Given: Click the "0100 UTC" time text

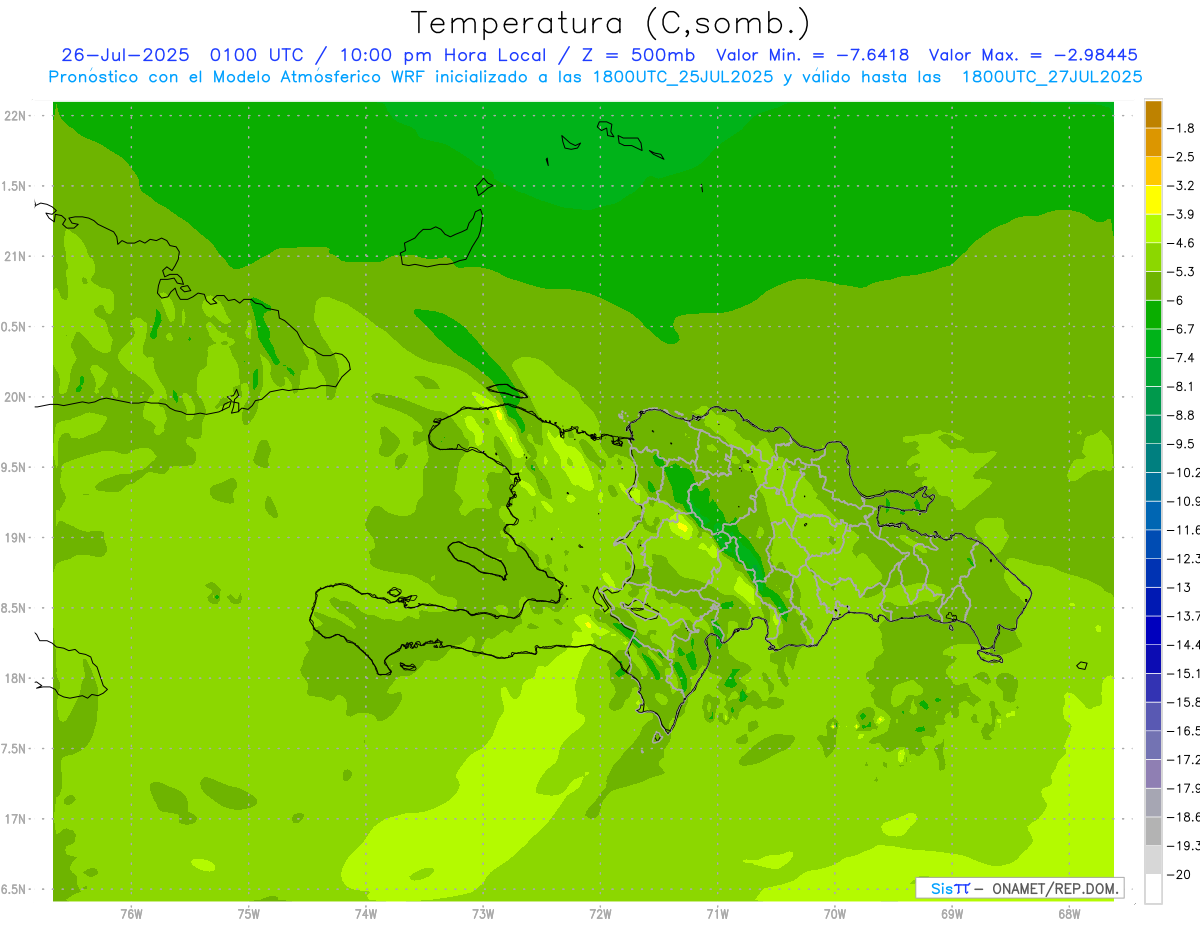Looking at the screenshot, I should click(260, 55).
